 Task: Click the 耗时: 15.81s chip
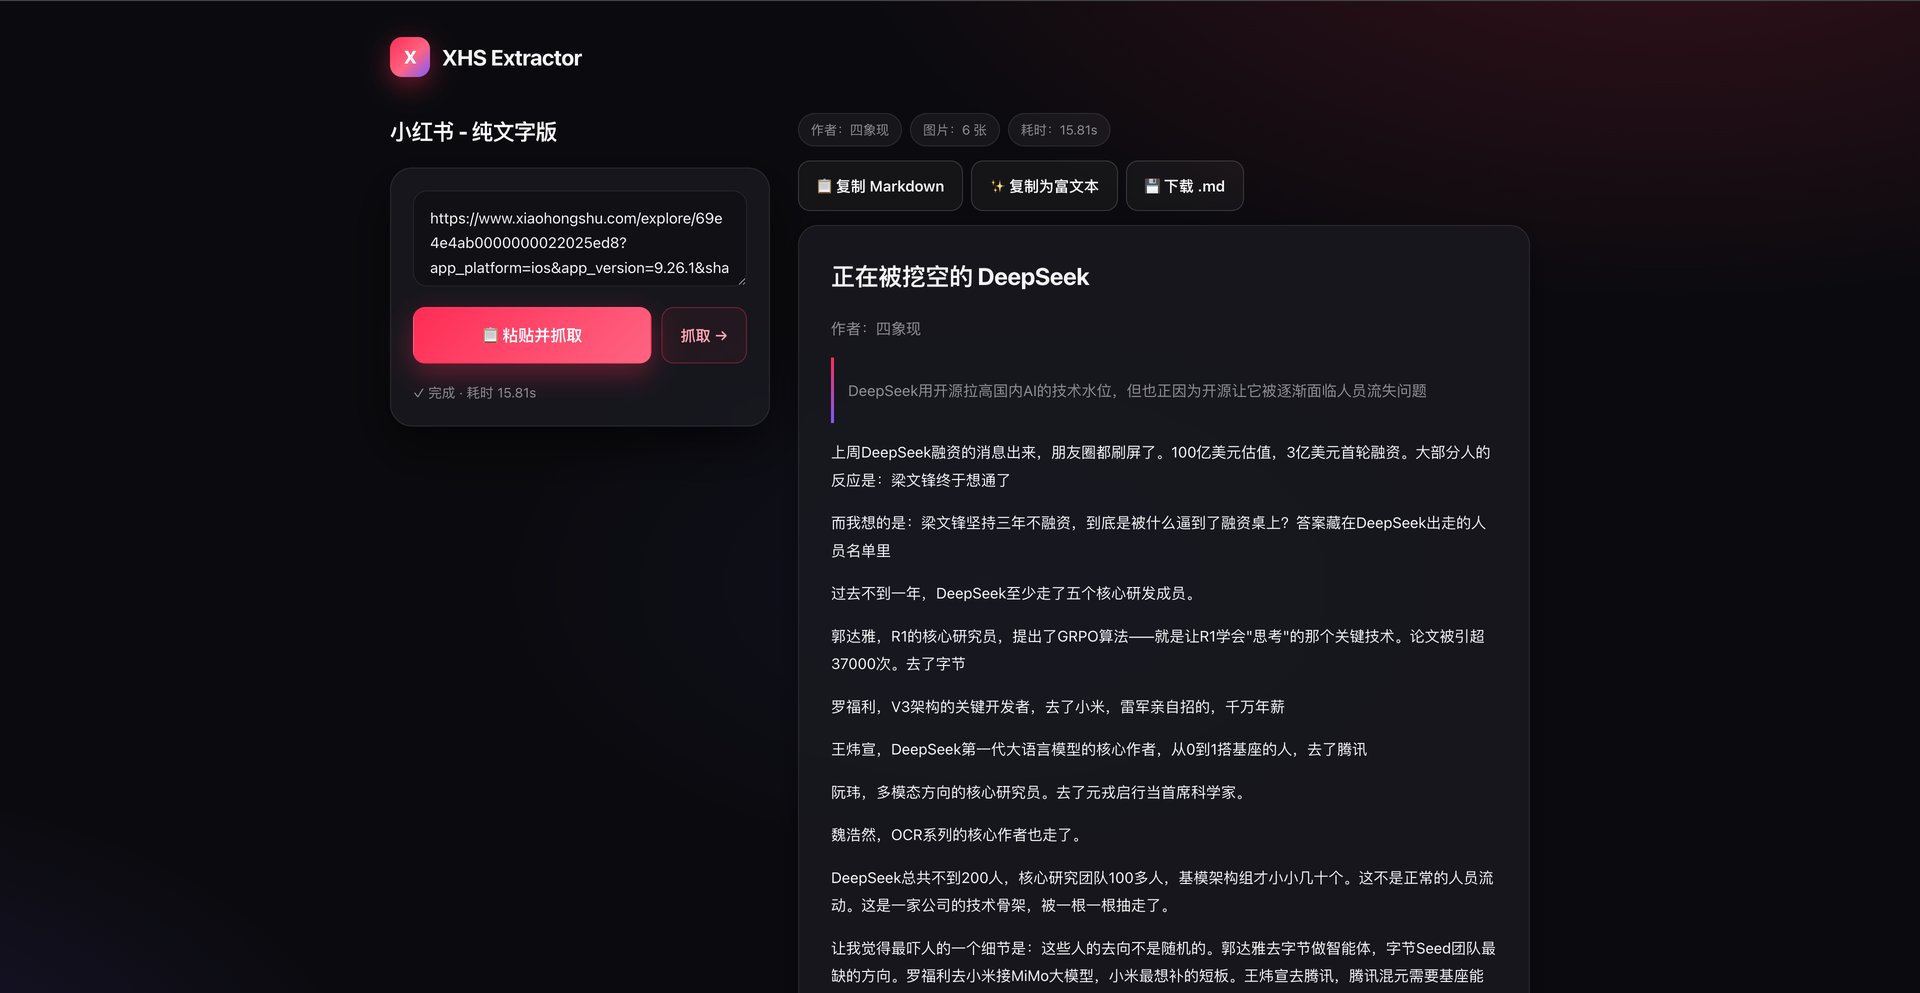click(x=1059, y=130)
